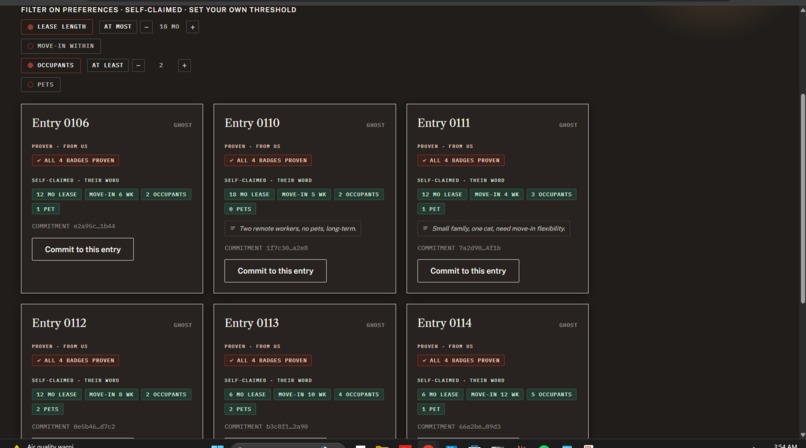Enable the Pets filter

(x=41, y=85)
